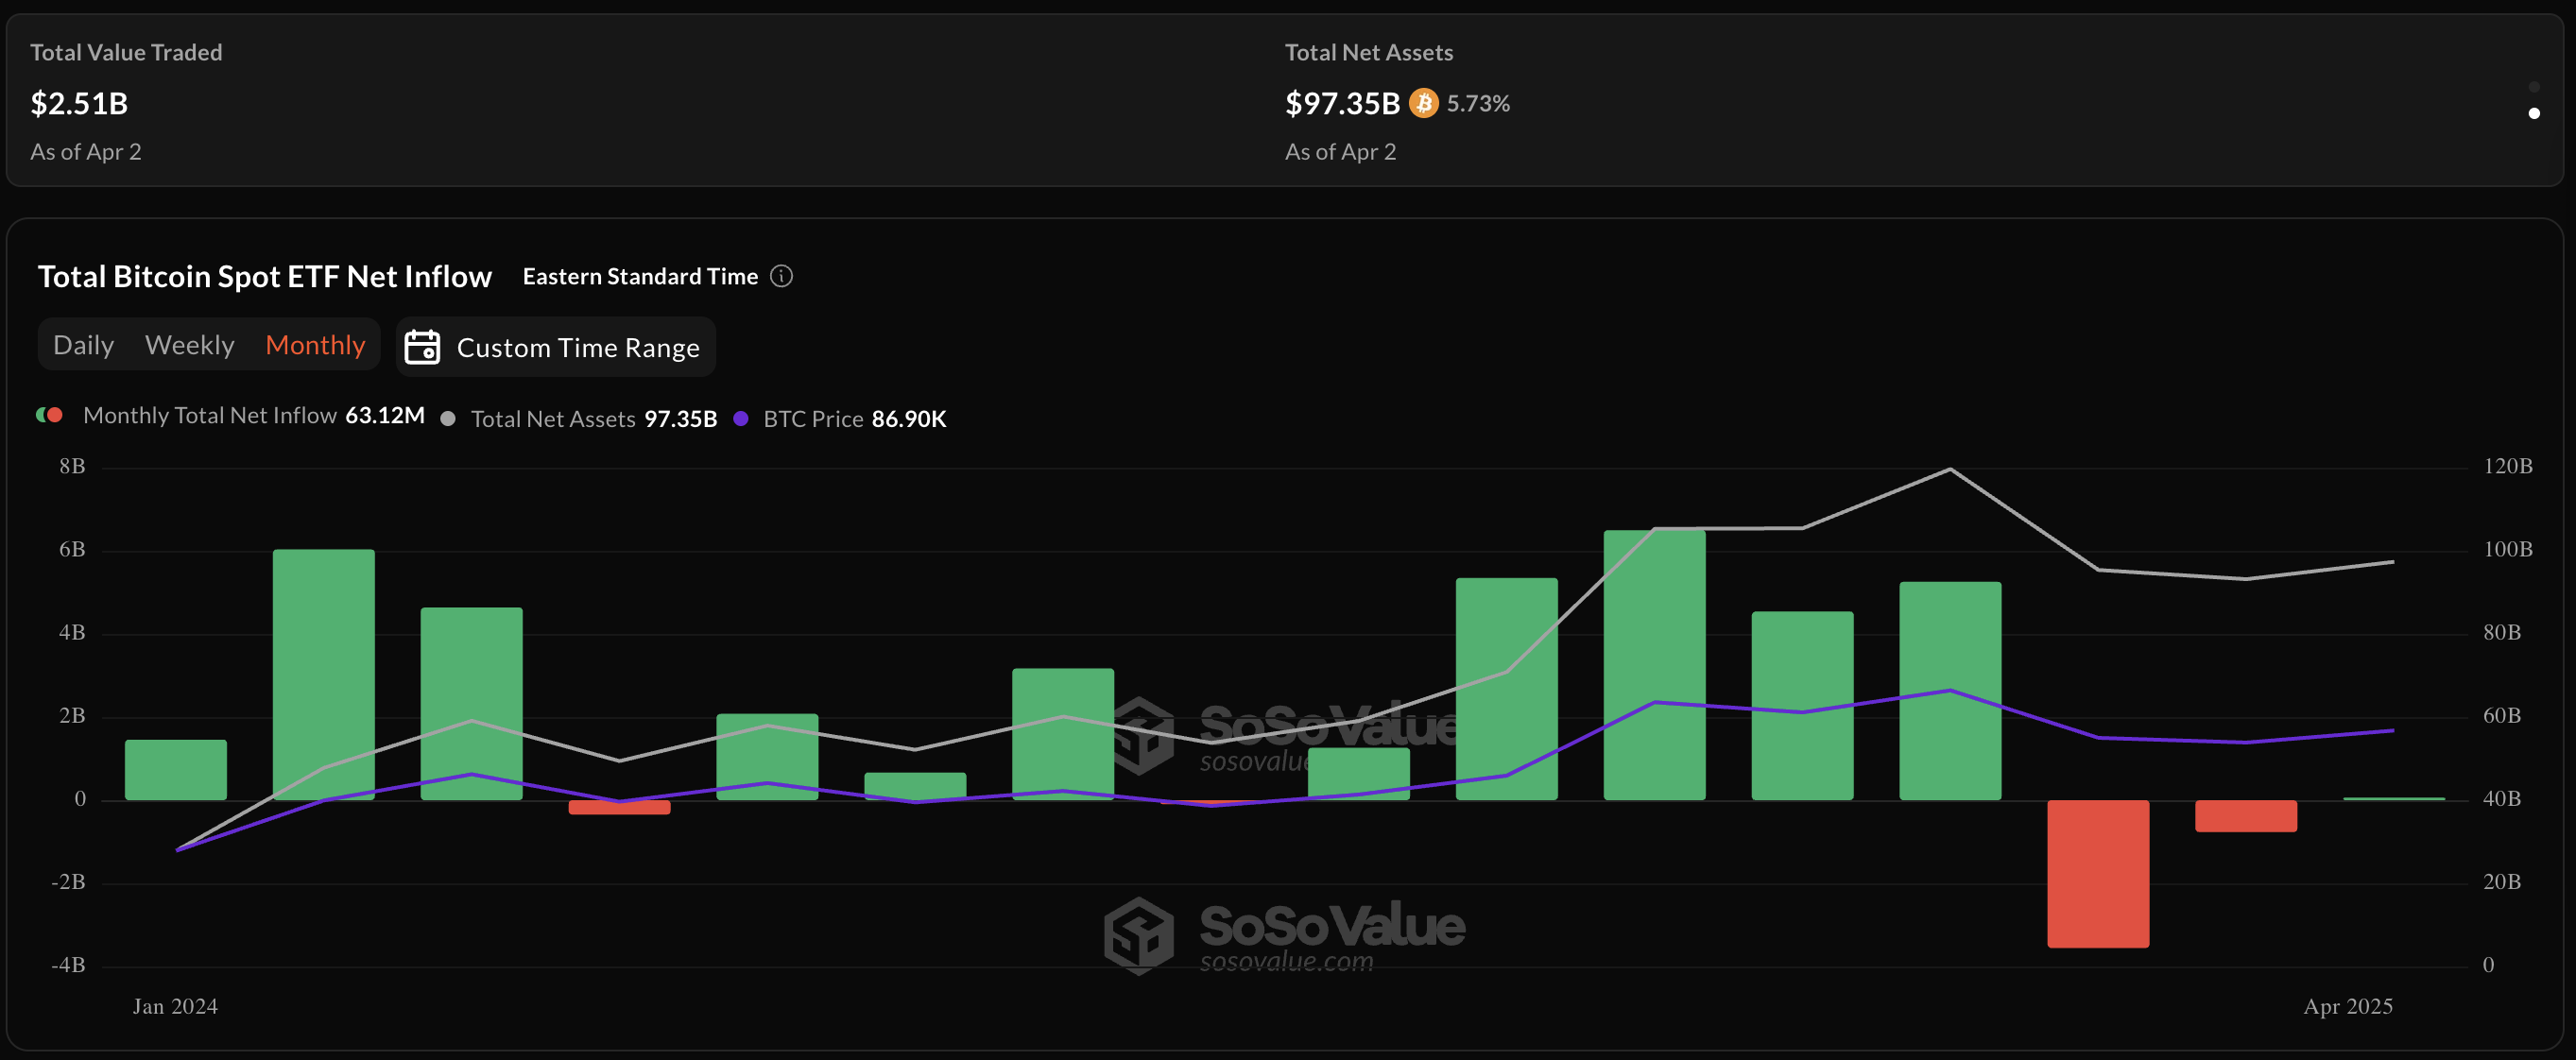Click the dim upper carousel dot
Image resolution: width=2576 pixels, height=1060 pixels.
(x=2533, y=87)
